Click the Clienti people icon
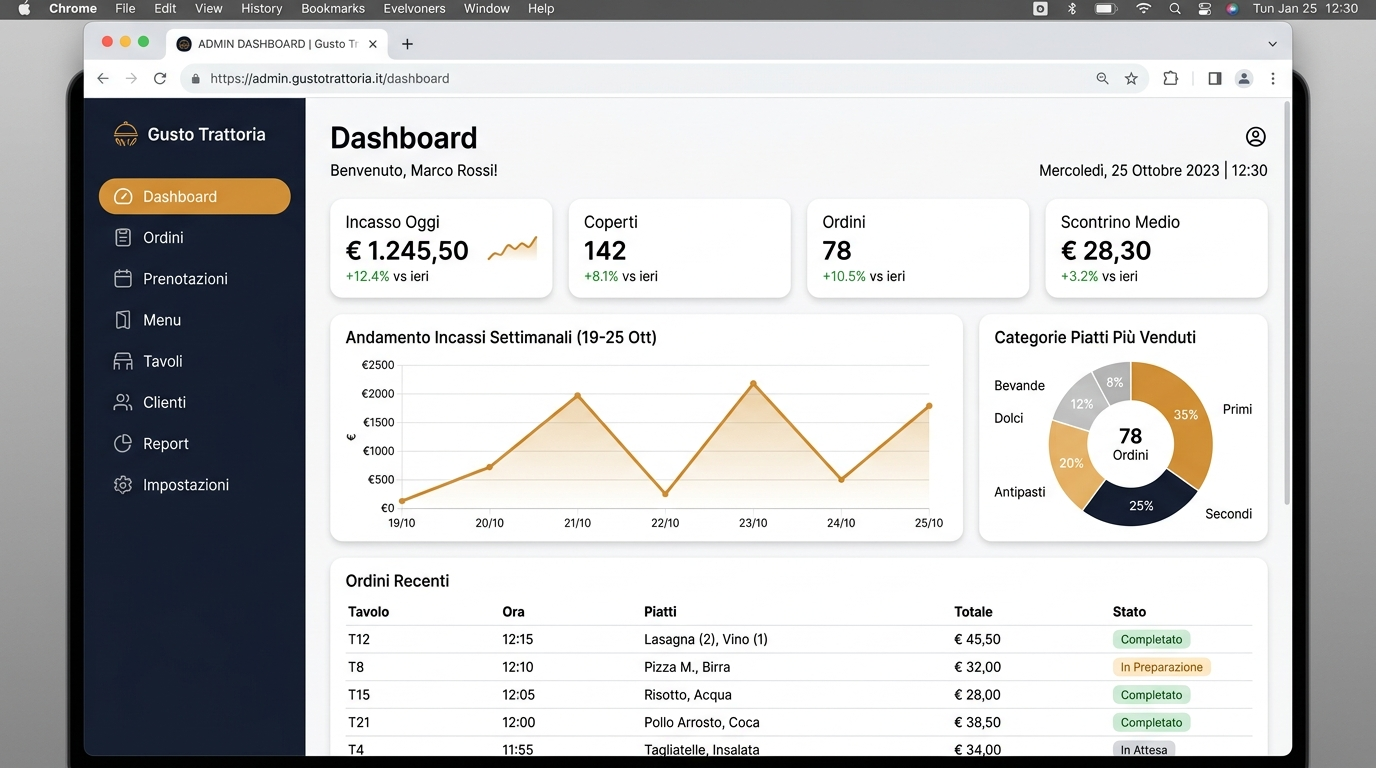Viewport: 1376px width, 768px height. point(123,402)
